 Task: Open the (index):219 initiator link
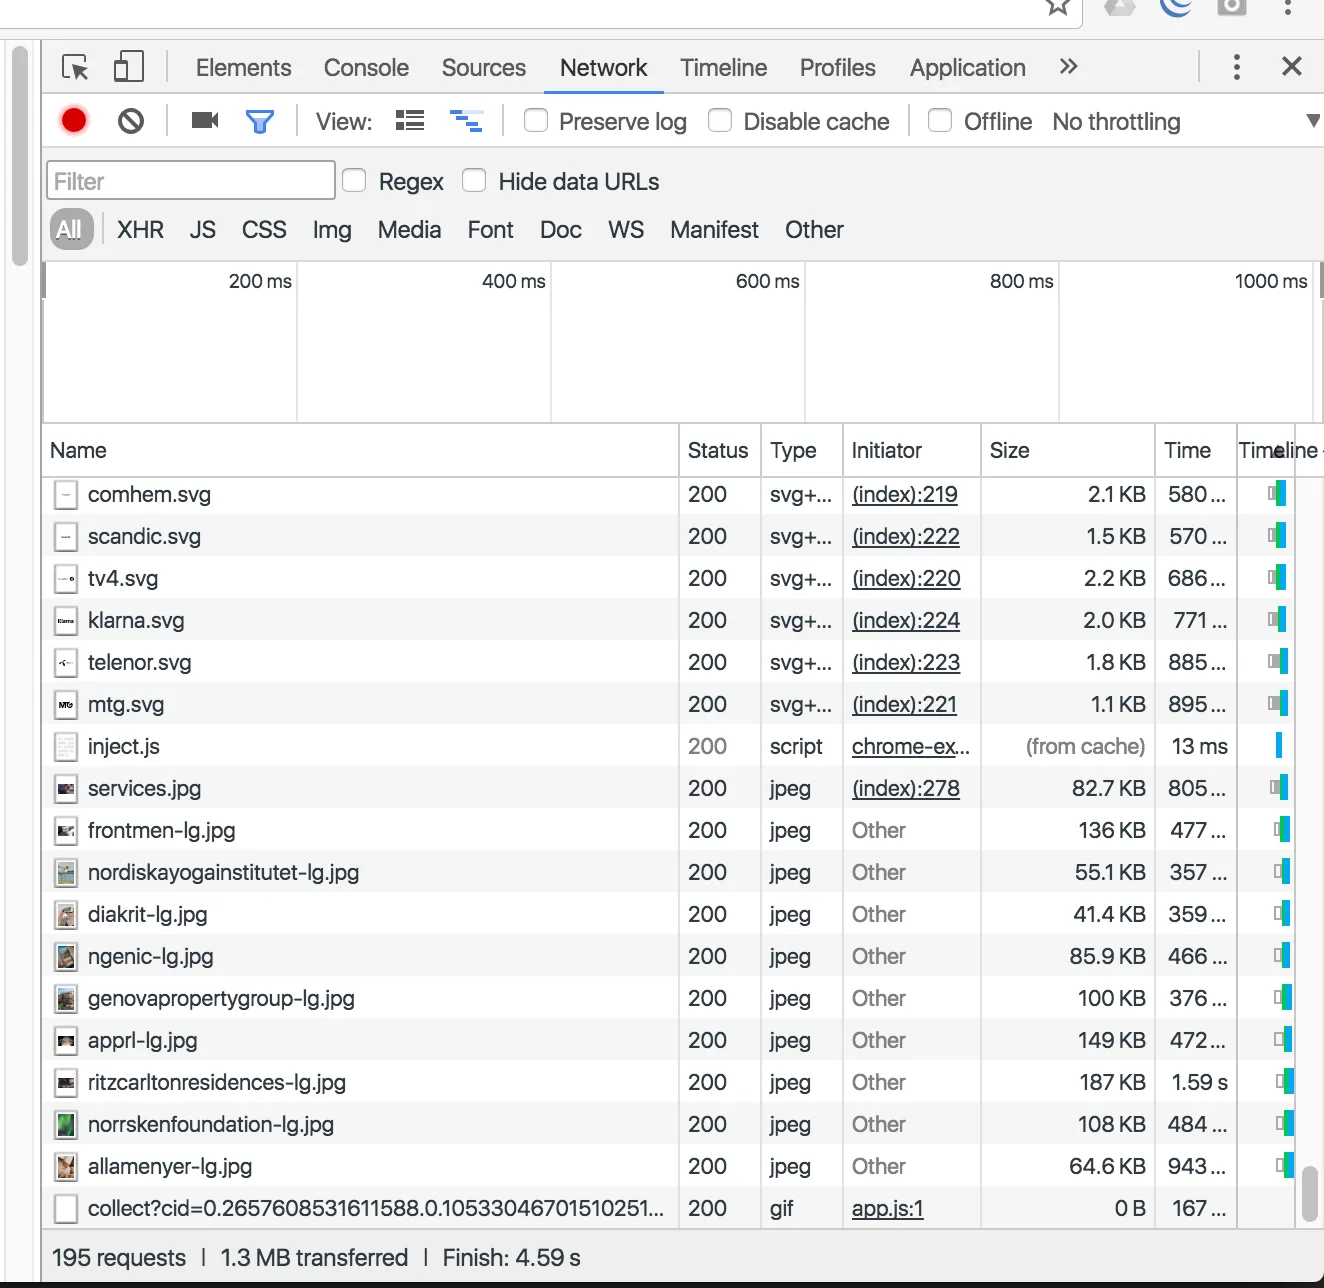pos(905,494)
